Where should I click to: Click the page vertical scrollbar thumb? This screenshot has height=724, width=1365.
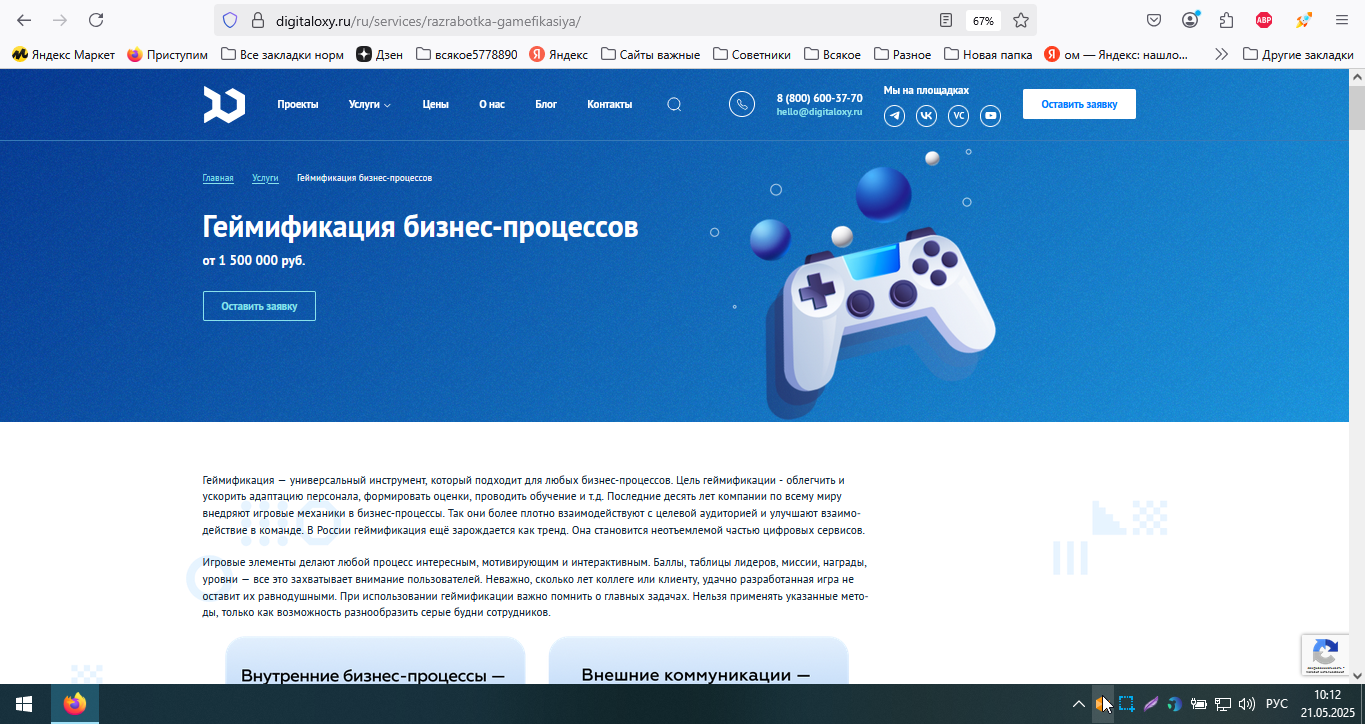click(x=1357, y=108)
